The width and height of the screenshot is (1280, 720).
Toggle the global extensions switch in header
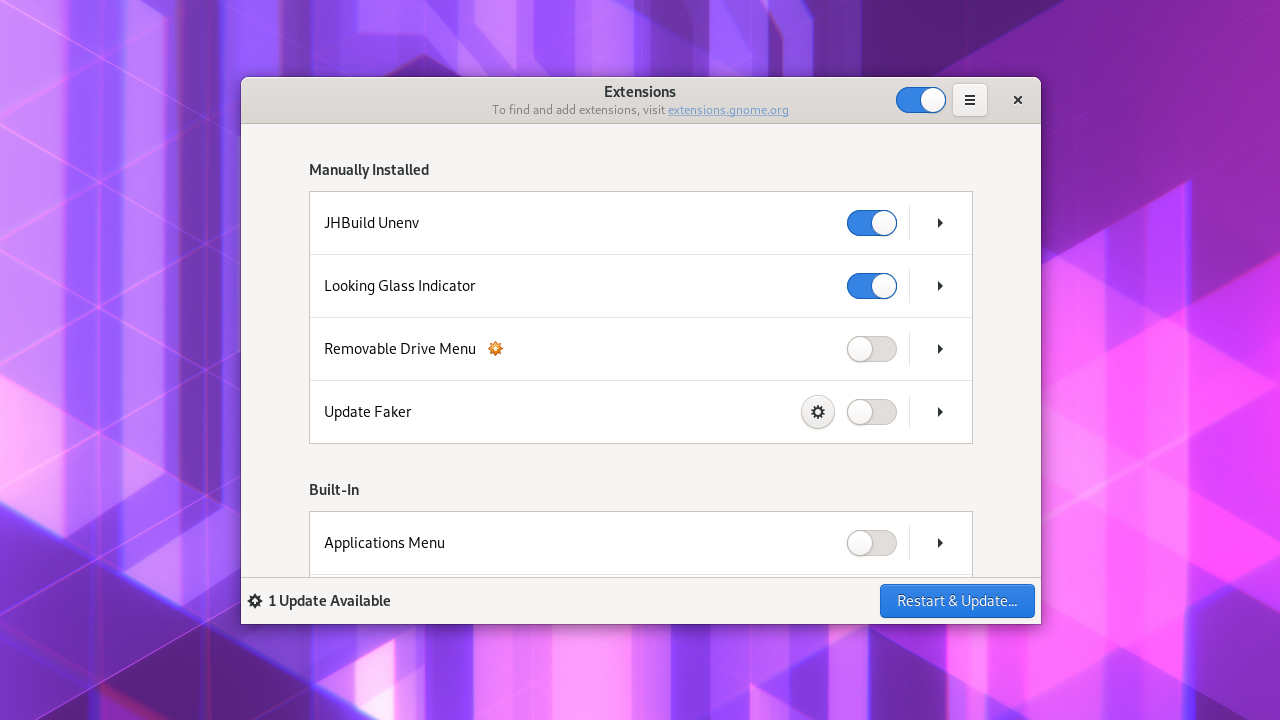pyautogui.click(x=920, y=100)
